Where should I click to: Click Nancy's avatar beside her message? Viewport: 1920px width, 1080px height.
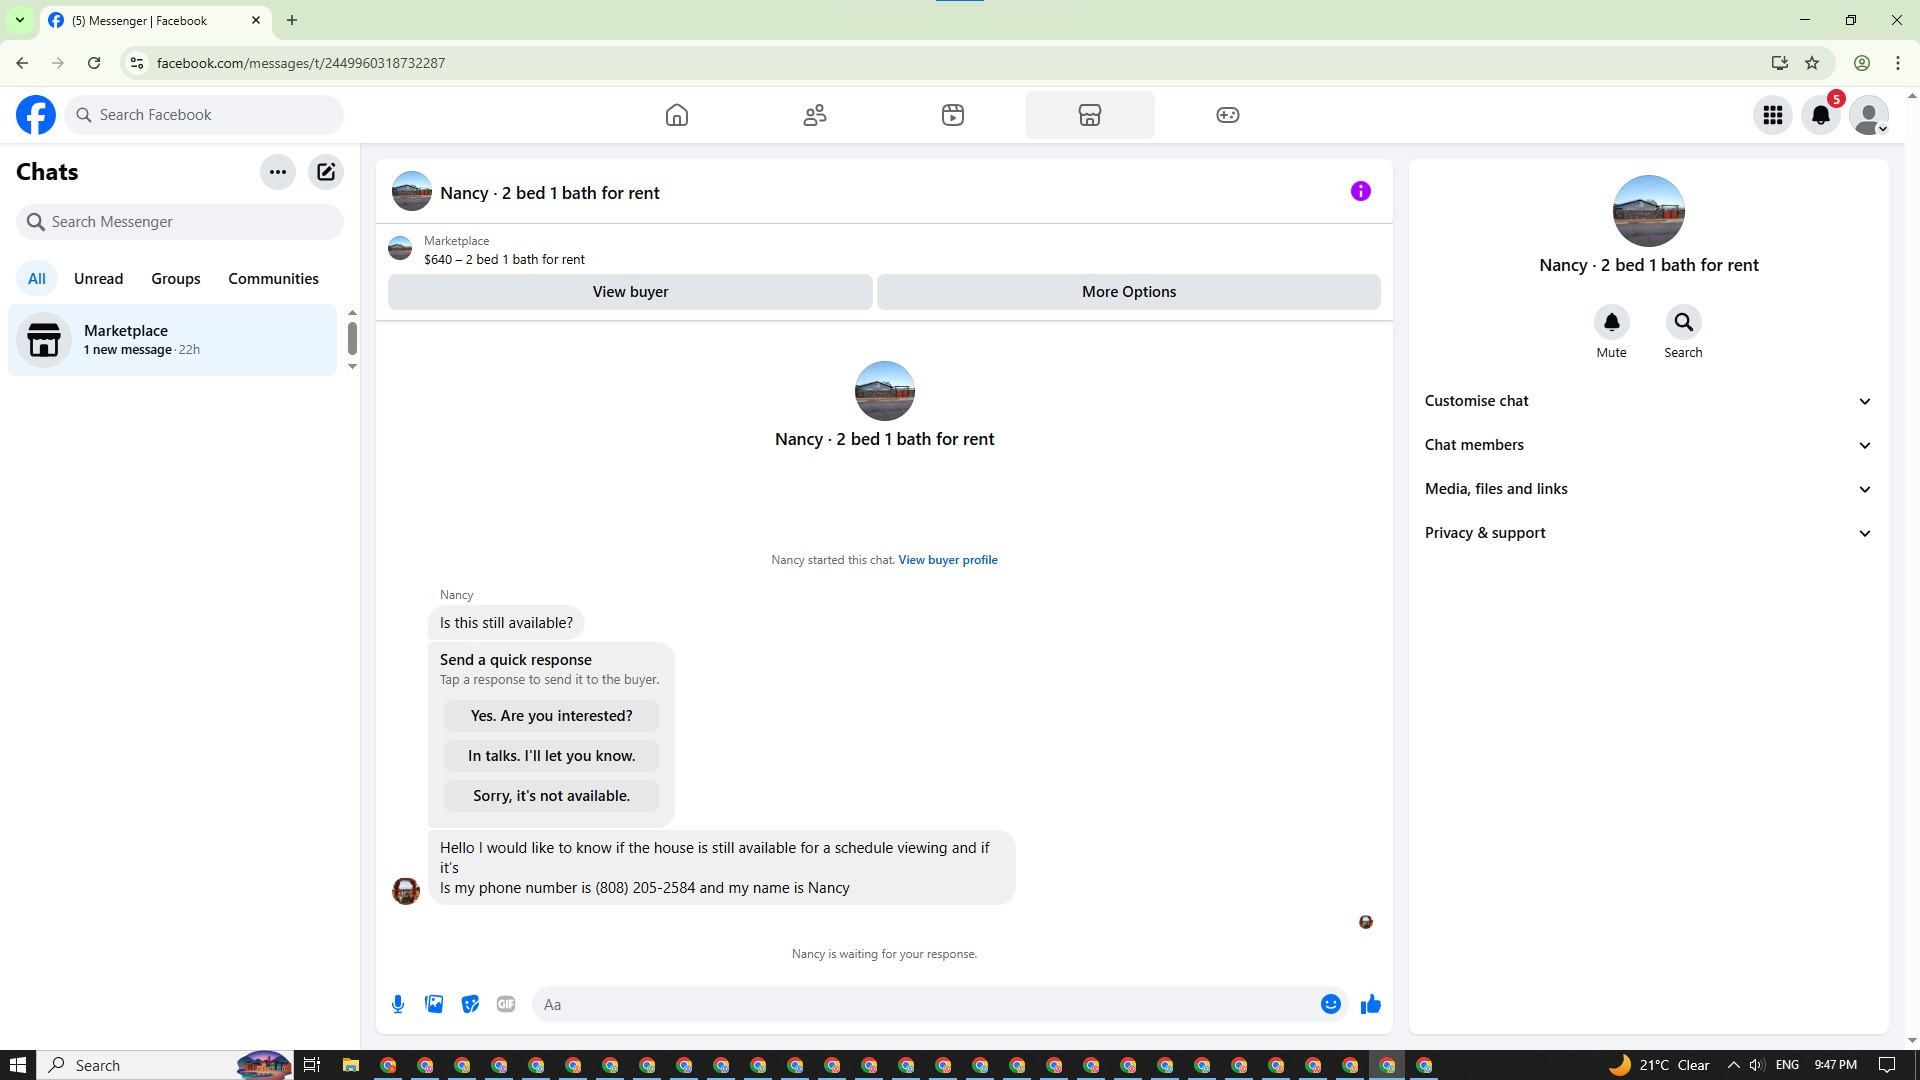click(406, 891)
